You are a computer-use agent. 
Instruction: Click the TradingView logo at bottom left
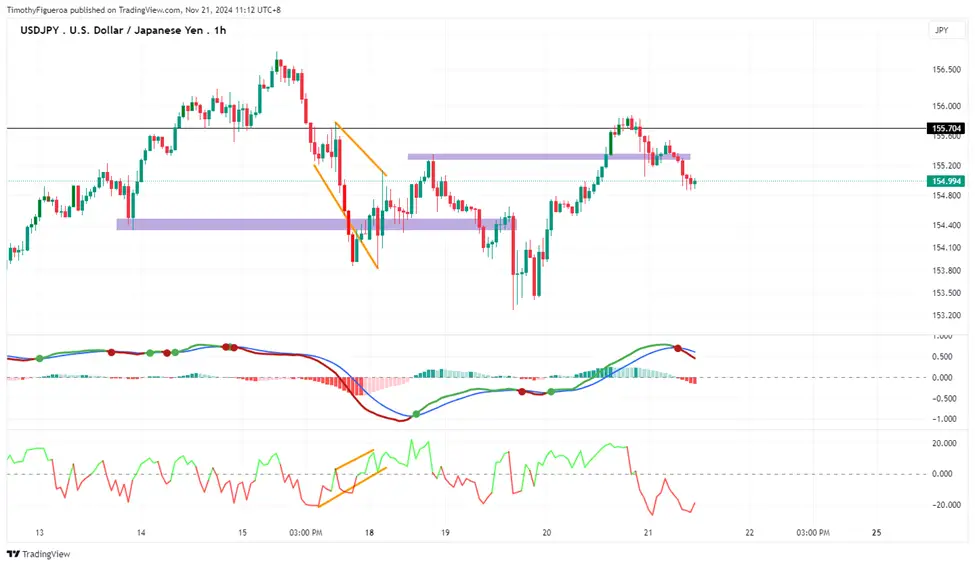point(39,554)
